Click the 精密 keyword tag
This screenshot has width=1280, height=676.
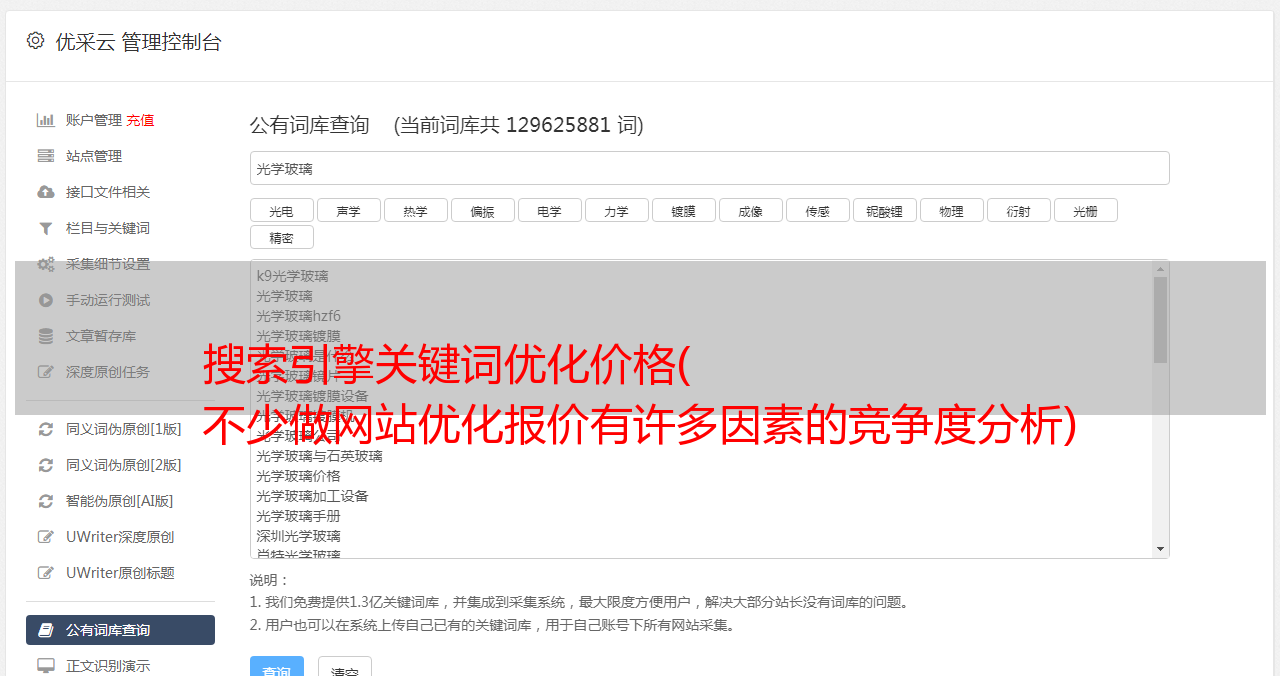(x=281, y=238)
